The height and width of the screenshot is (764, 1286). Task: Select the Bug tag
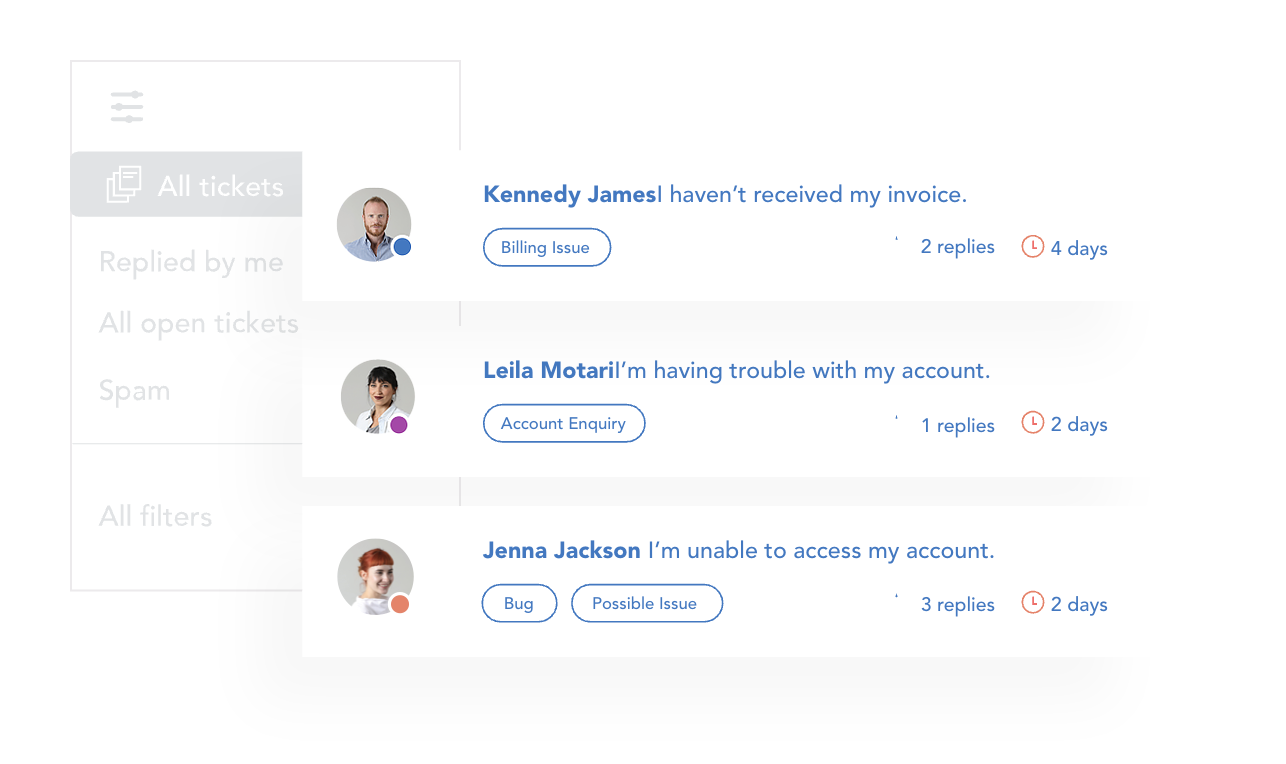click(x=519, y=603)
